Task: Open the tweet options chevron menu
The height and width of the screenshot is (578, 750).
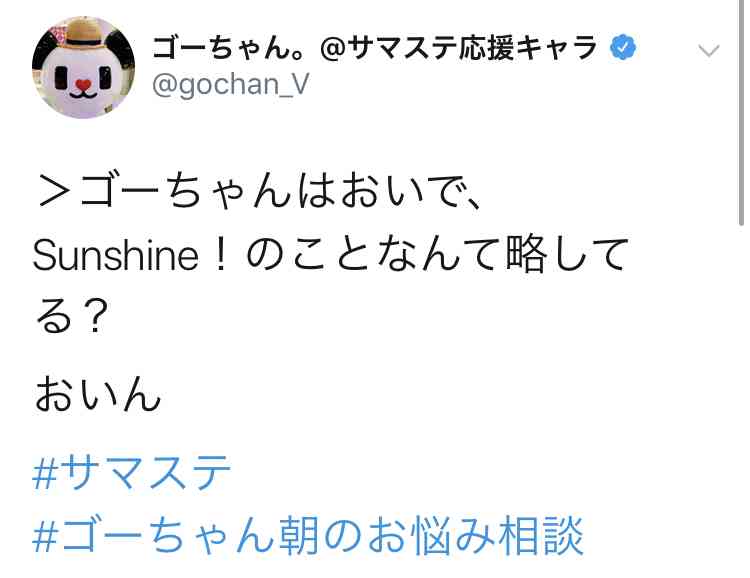Action: click(x=708, y=50)
